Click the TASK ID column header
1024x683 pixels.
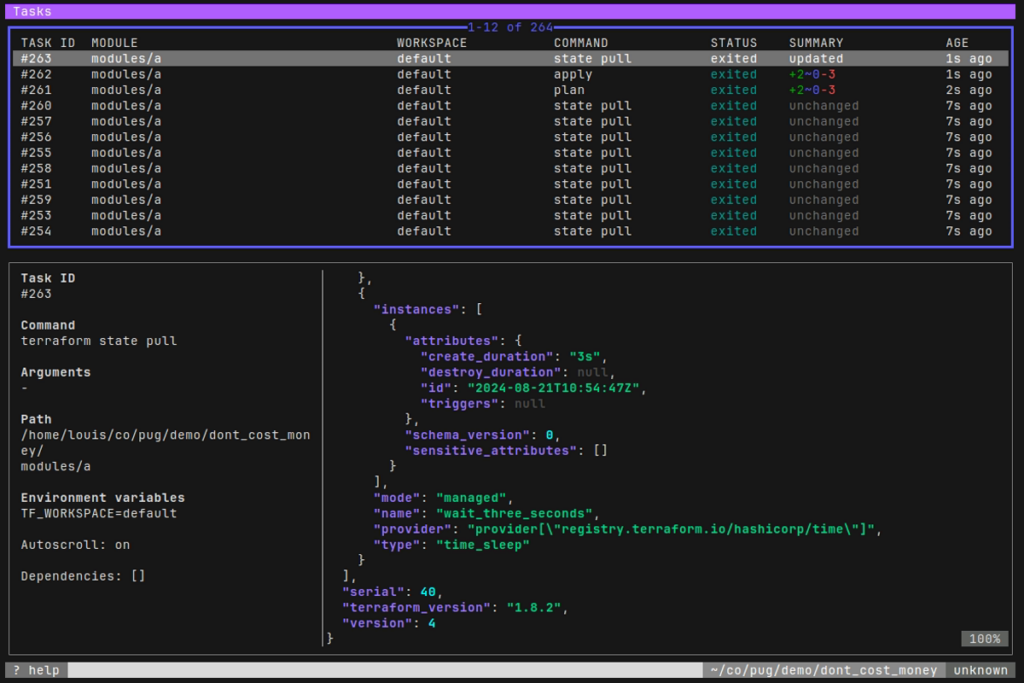coord(48,43)
